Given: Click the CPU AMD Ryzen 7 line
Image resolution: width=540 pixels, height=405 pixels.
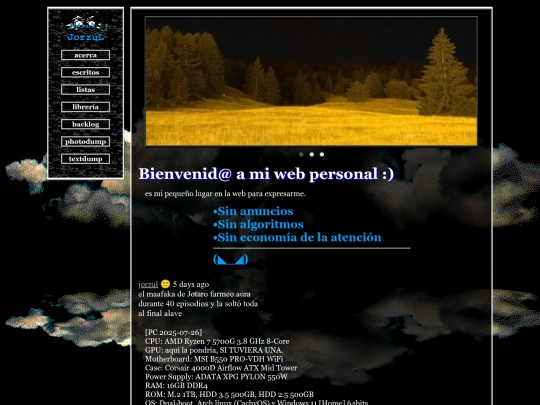Looking at the screenshot, I should click(217, 341).
